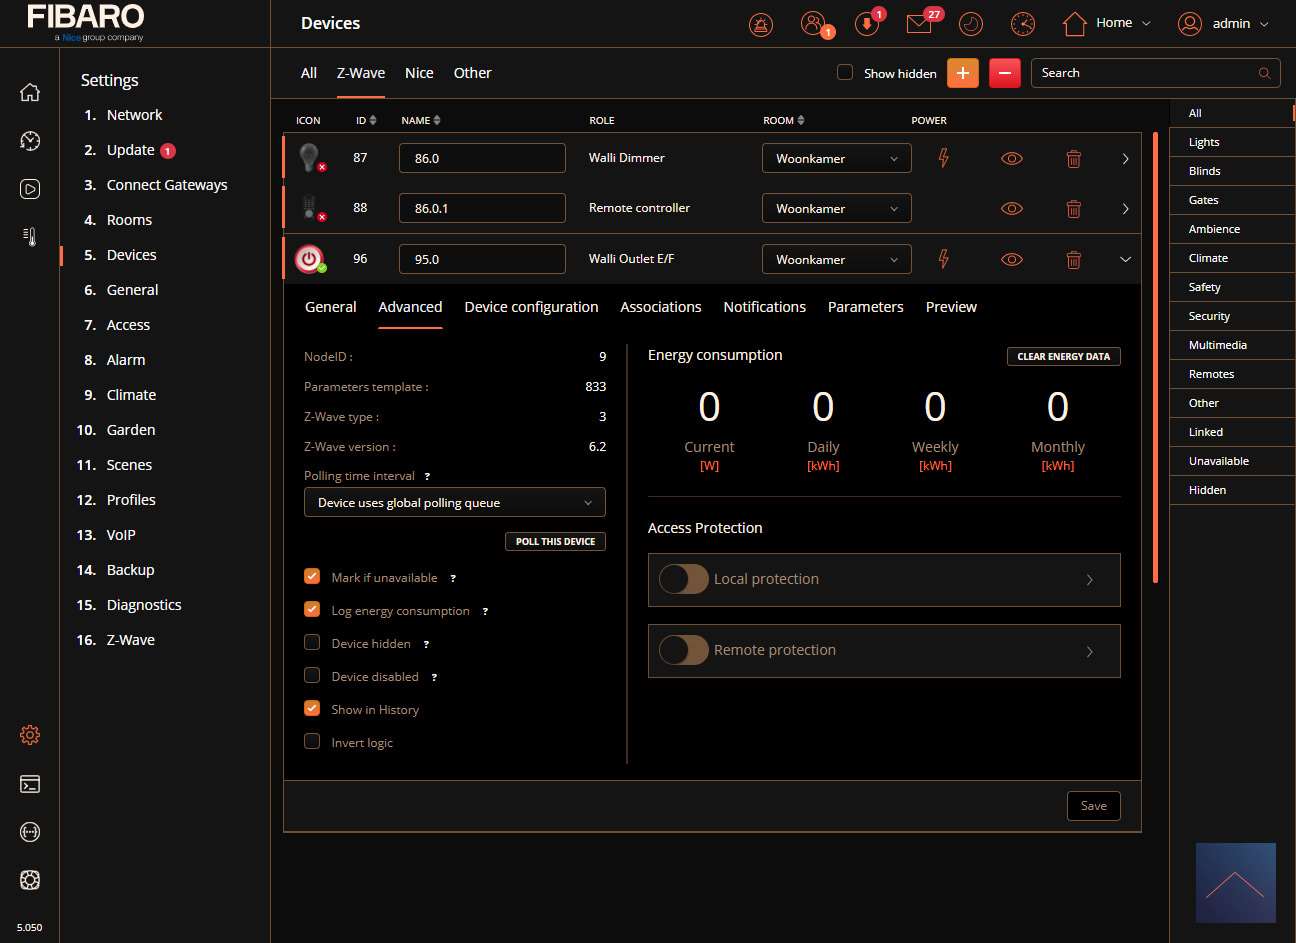Click the Poll This Device button
This screenshot has height=943, width=1296.
tap(555, 541)
